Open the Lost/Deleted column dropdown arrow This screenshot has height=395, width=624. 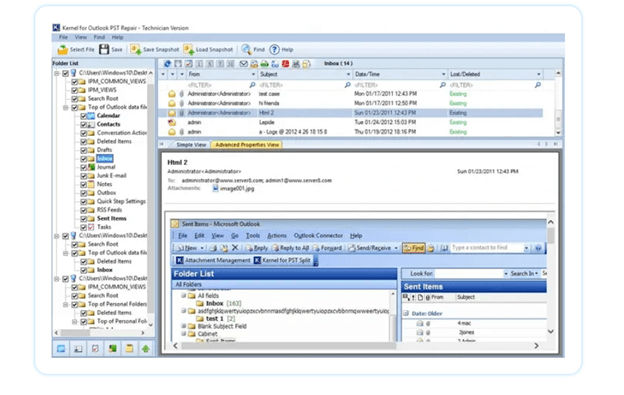[538, 74]
